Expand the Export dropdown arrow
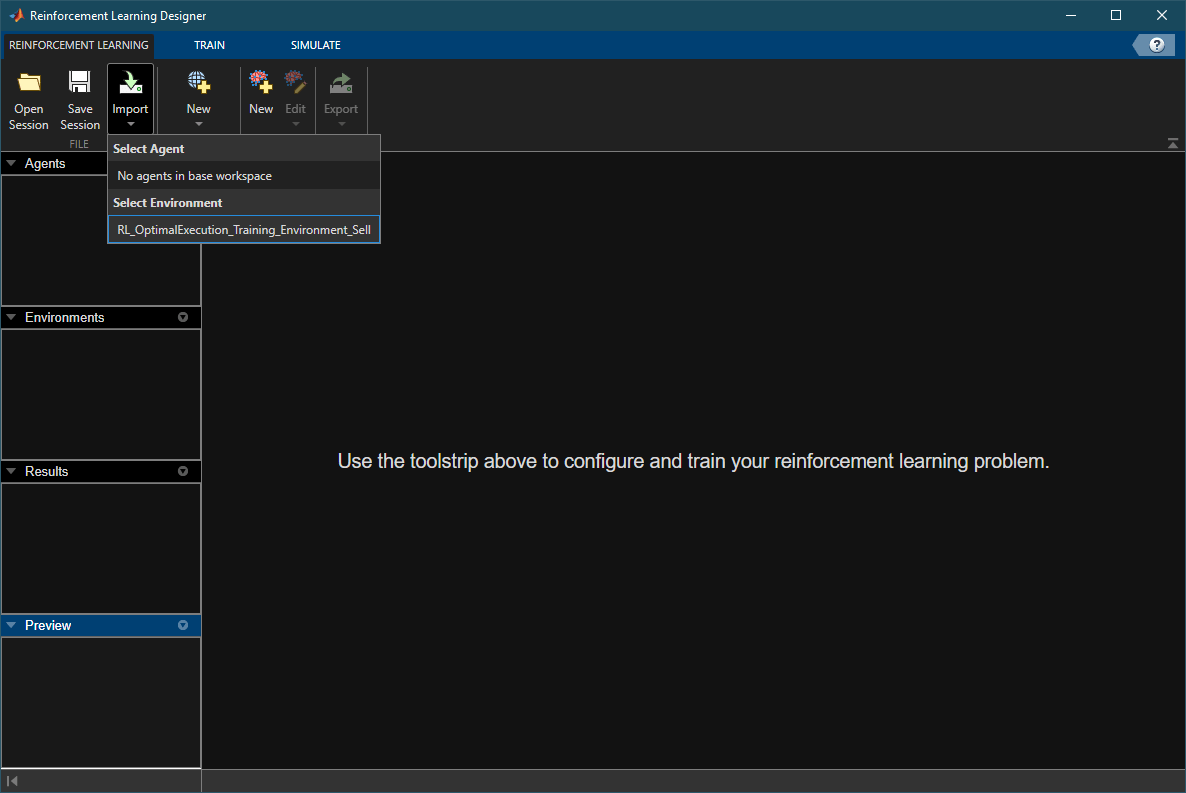The width and height of the screenshot is (1186, 793). 341,124
